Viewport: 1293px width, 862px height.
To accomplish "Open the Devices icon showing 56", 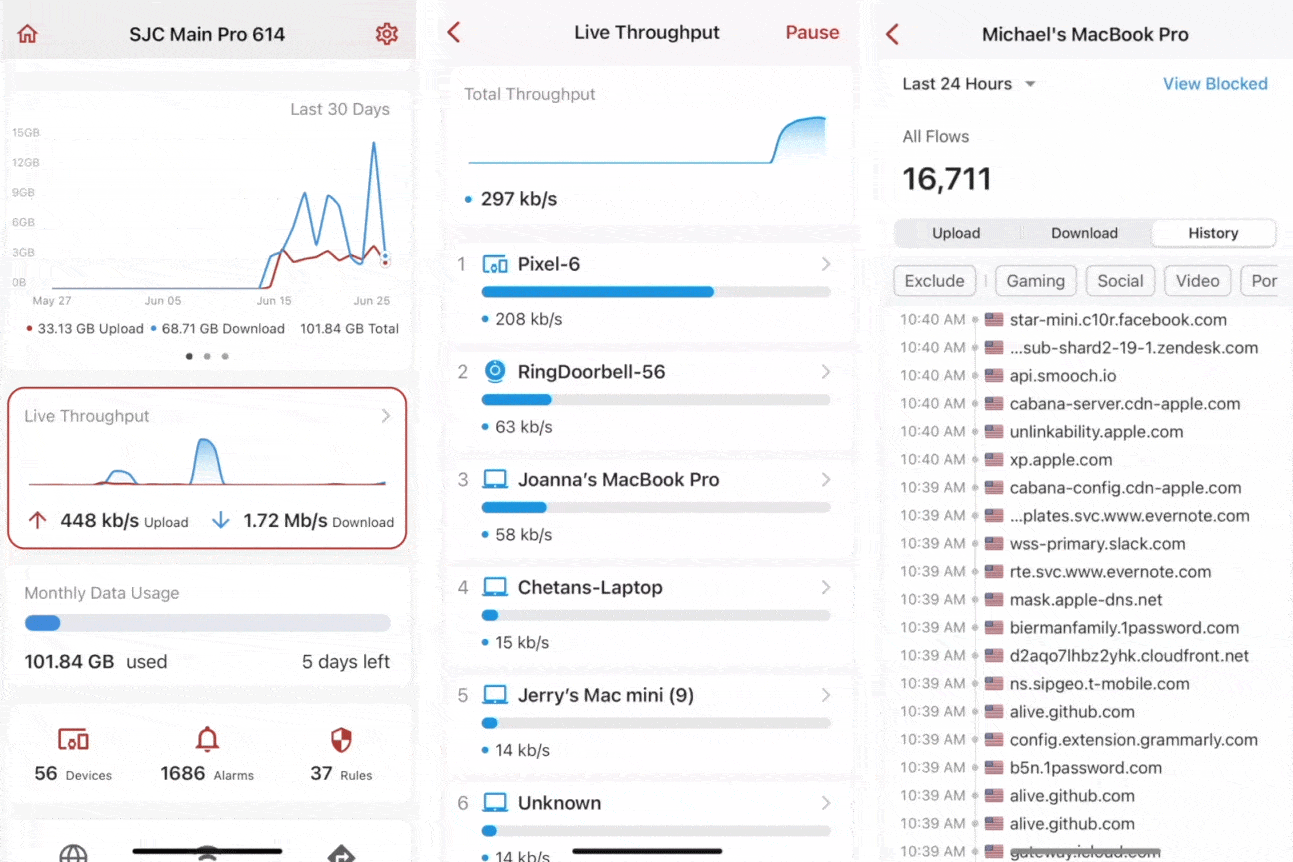I will click(x=74, y=741).
